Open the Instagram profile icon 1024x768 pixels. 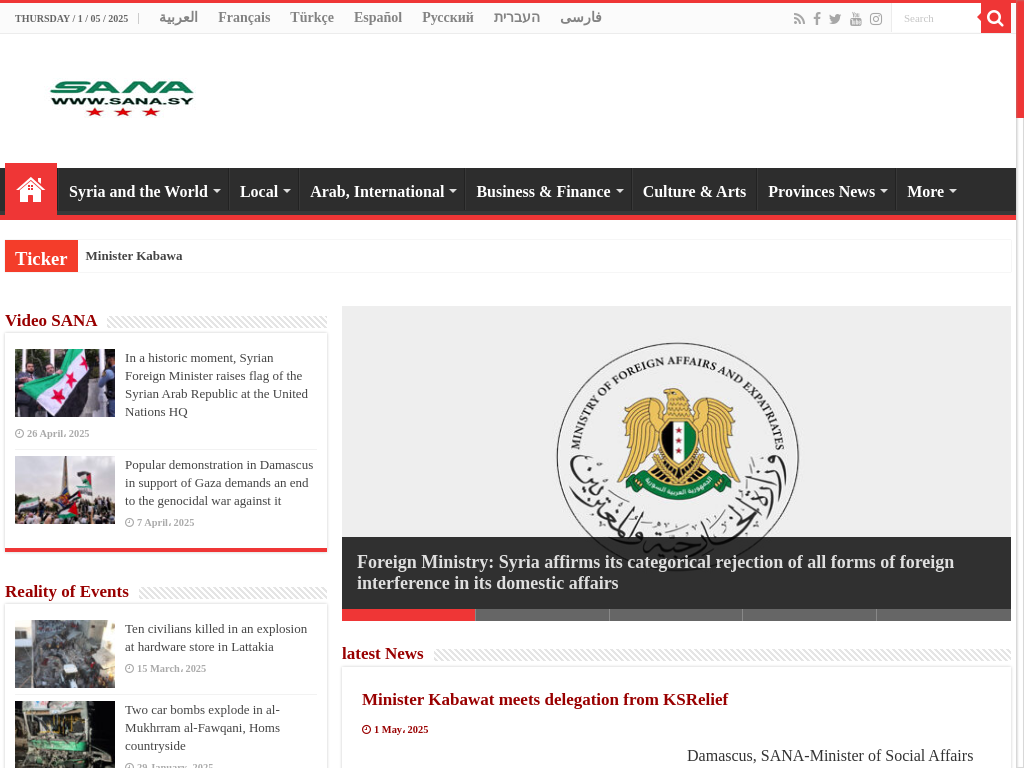point(876,19)
